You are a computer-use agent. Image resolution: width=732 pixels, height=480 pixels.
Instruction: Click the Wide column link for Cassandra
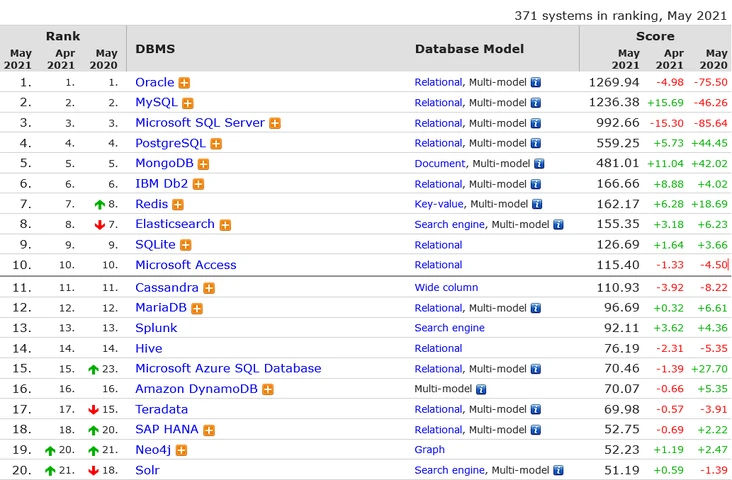[x=447, y=288]
